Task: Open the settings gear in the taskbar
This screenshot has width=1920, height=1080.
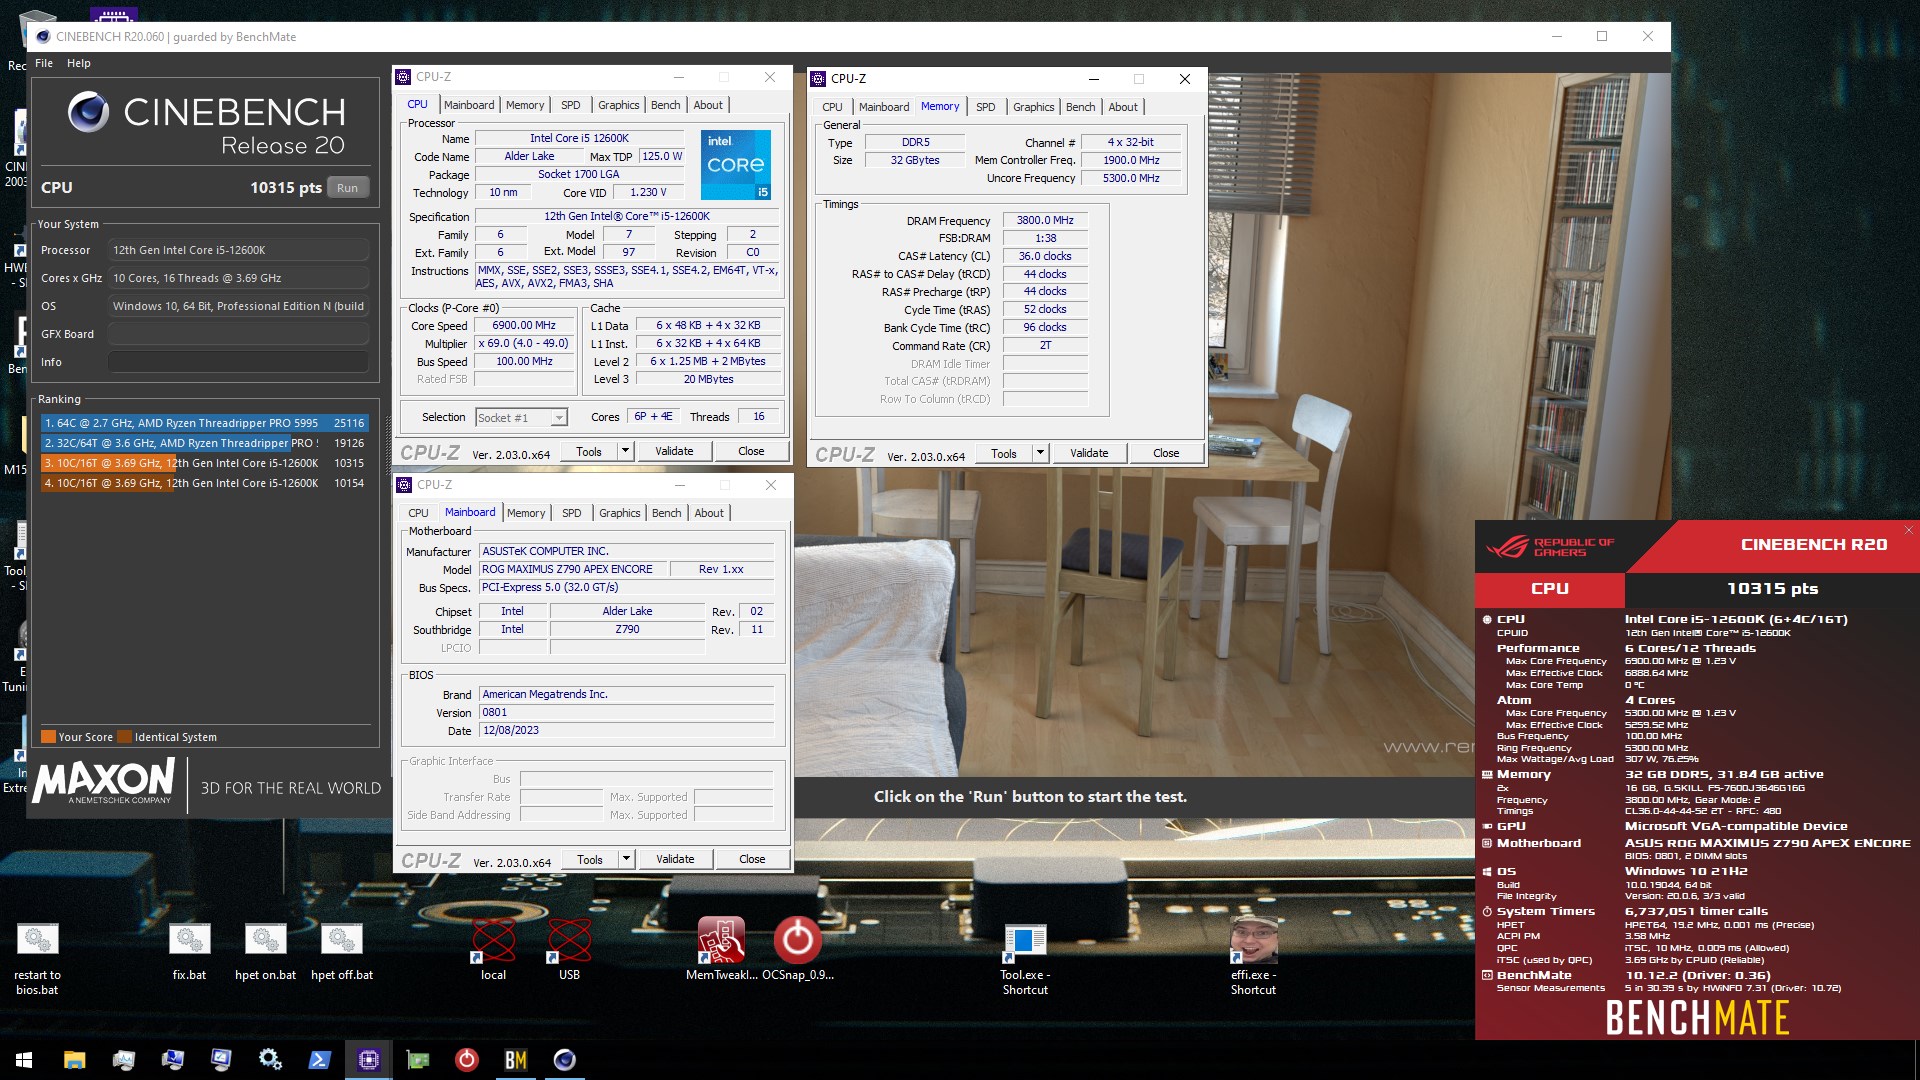Action: pos(270,1059)
